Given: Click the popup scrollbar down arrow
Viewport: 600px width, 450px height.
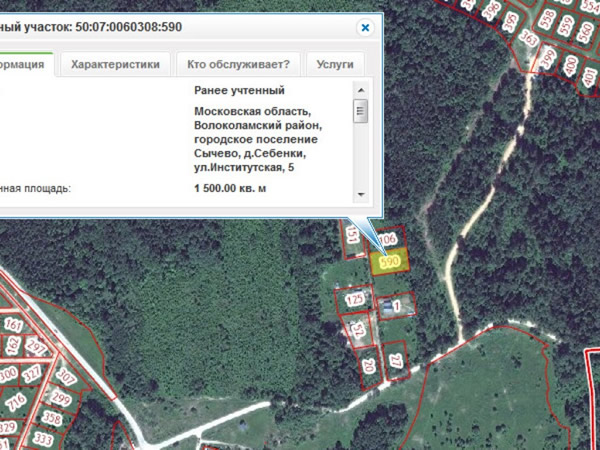Looking at the screenshot, I should click(360, 193).
